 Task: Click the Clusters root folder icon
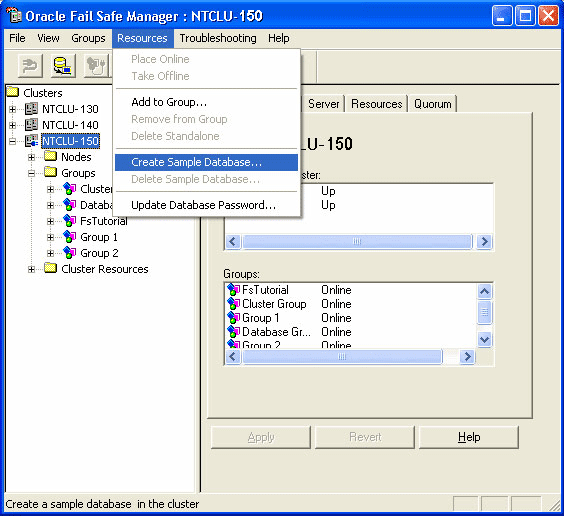coord(13,92)
